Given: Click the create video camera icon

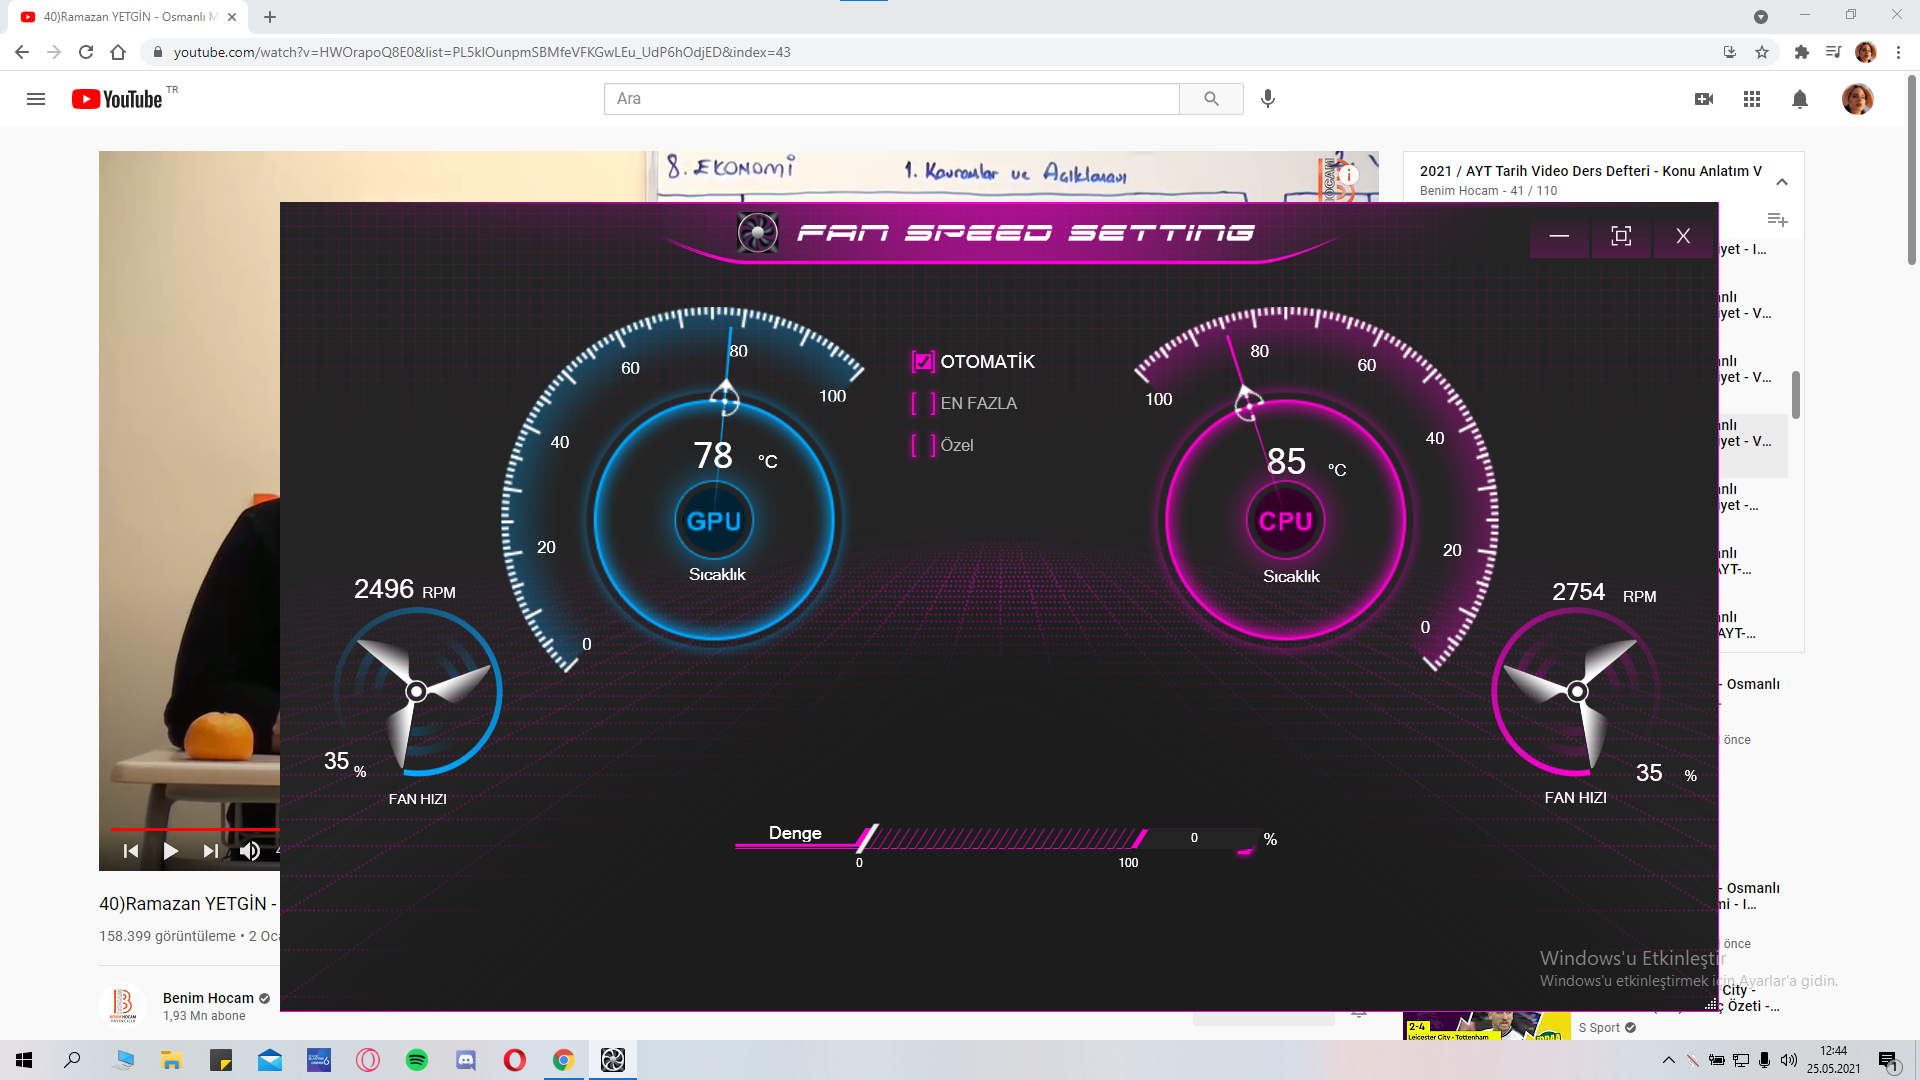Looking at the screenshot, I should pos(1704,99).
